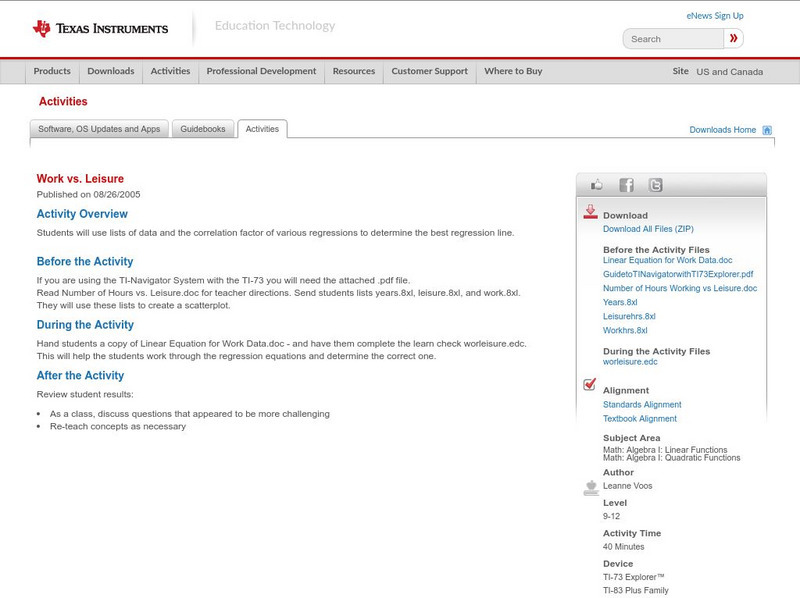Click author name Leanne Voos
800x598 pixels.
[628, 486]
